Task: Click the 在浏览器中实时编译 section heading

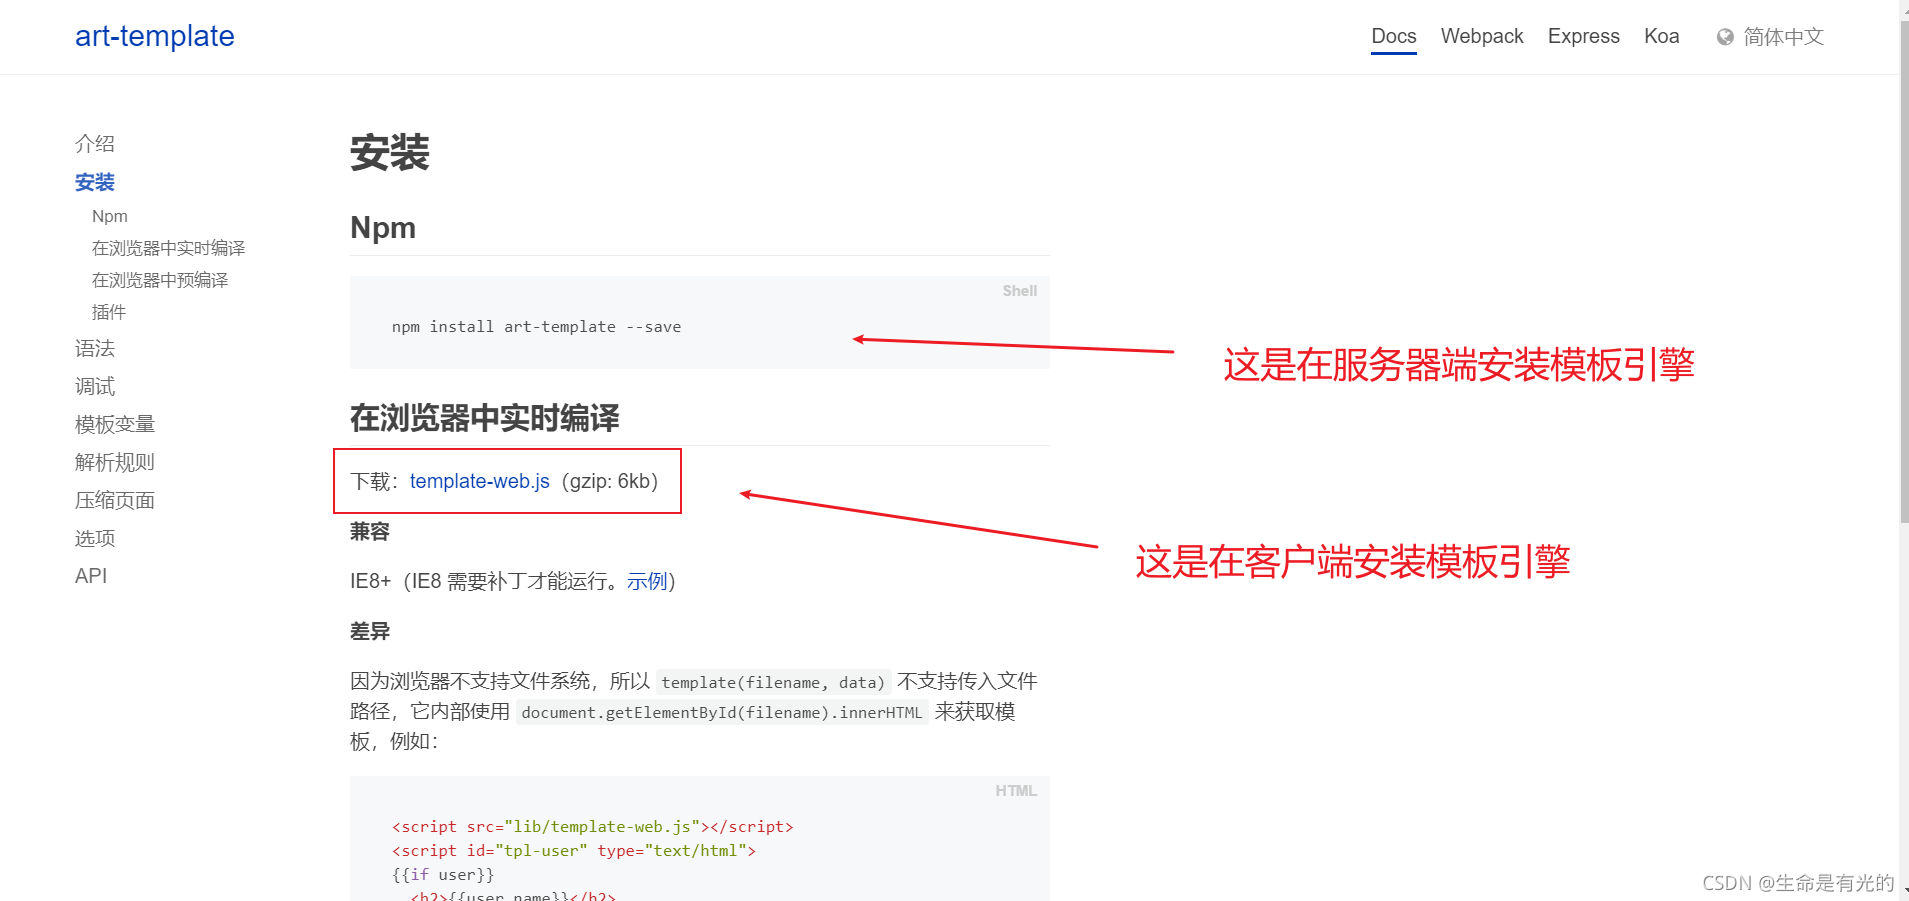Action: (x=485, y=418)
